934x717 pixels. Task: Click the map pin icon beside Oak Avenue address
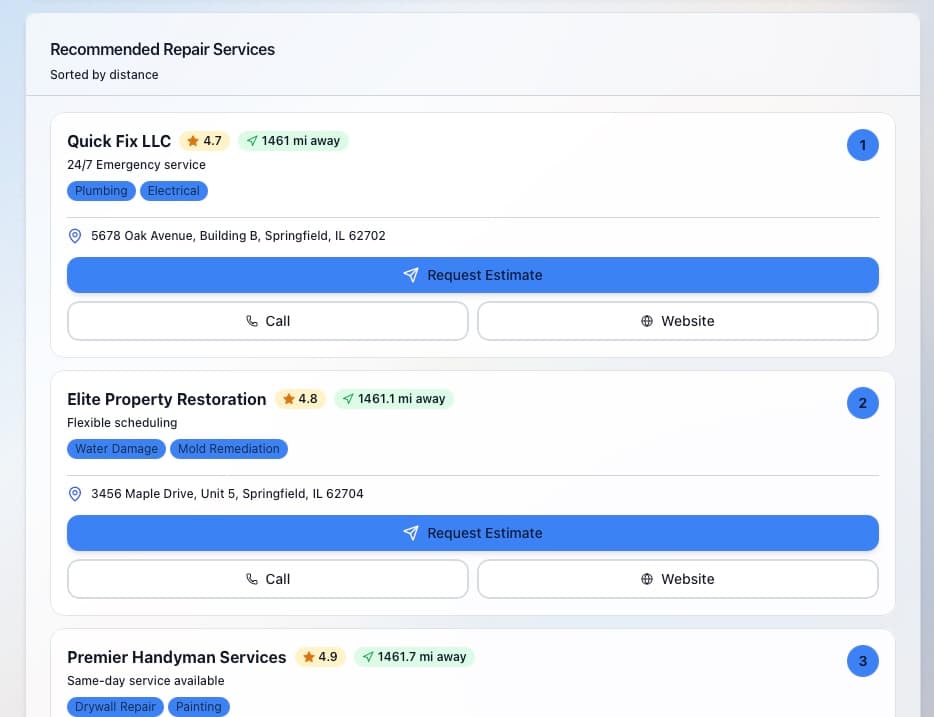pos(75,236)
